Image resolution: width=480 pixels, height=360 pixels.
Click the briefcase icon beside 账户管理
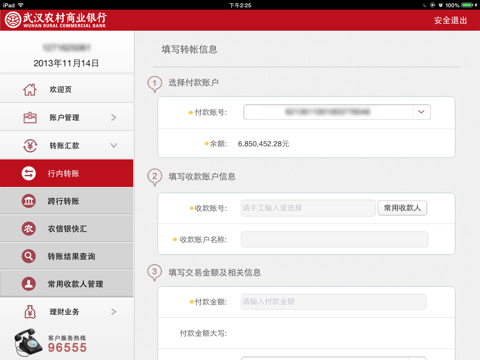30,117
